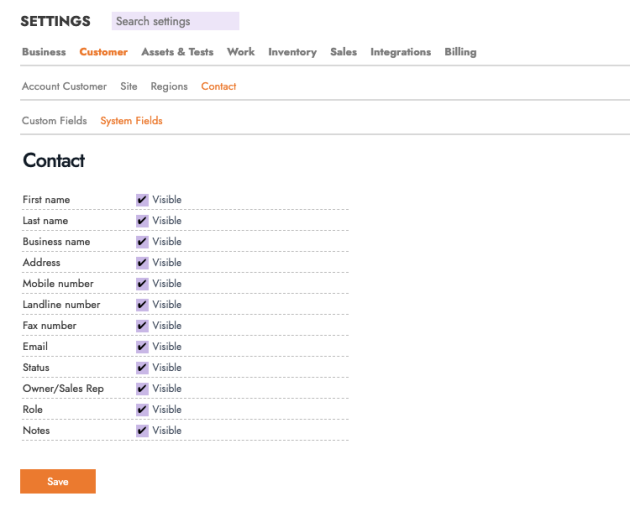
Task: Go to the Inventory tab
Action: (292, 52)
